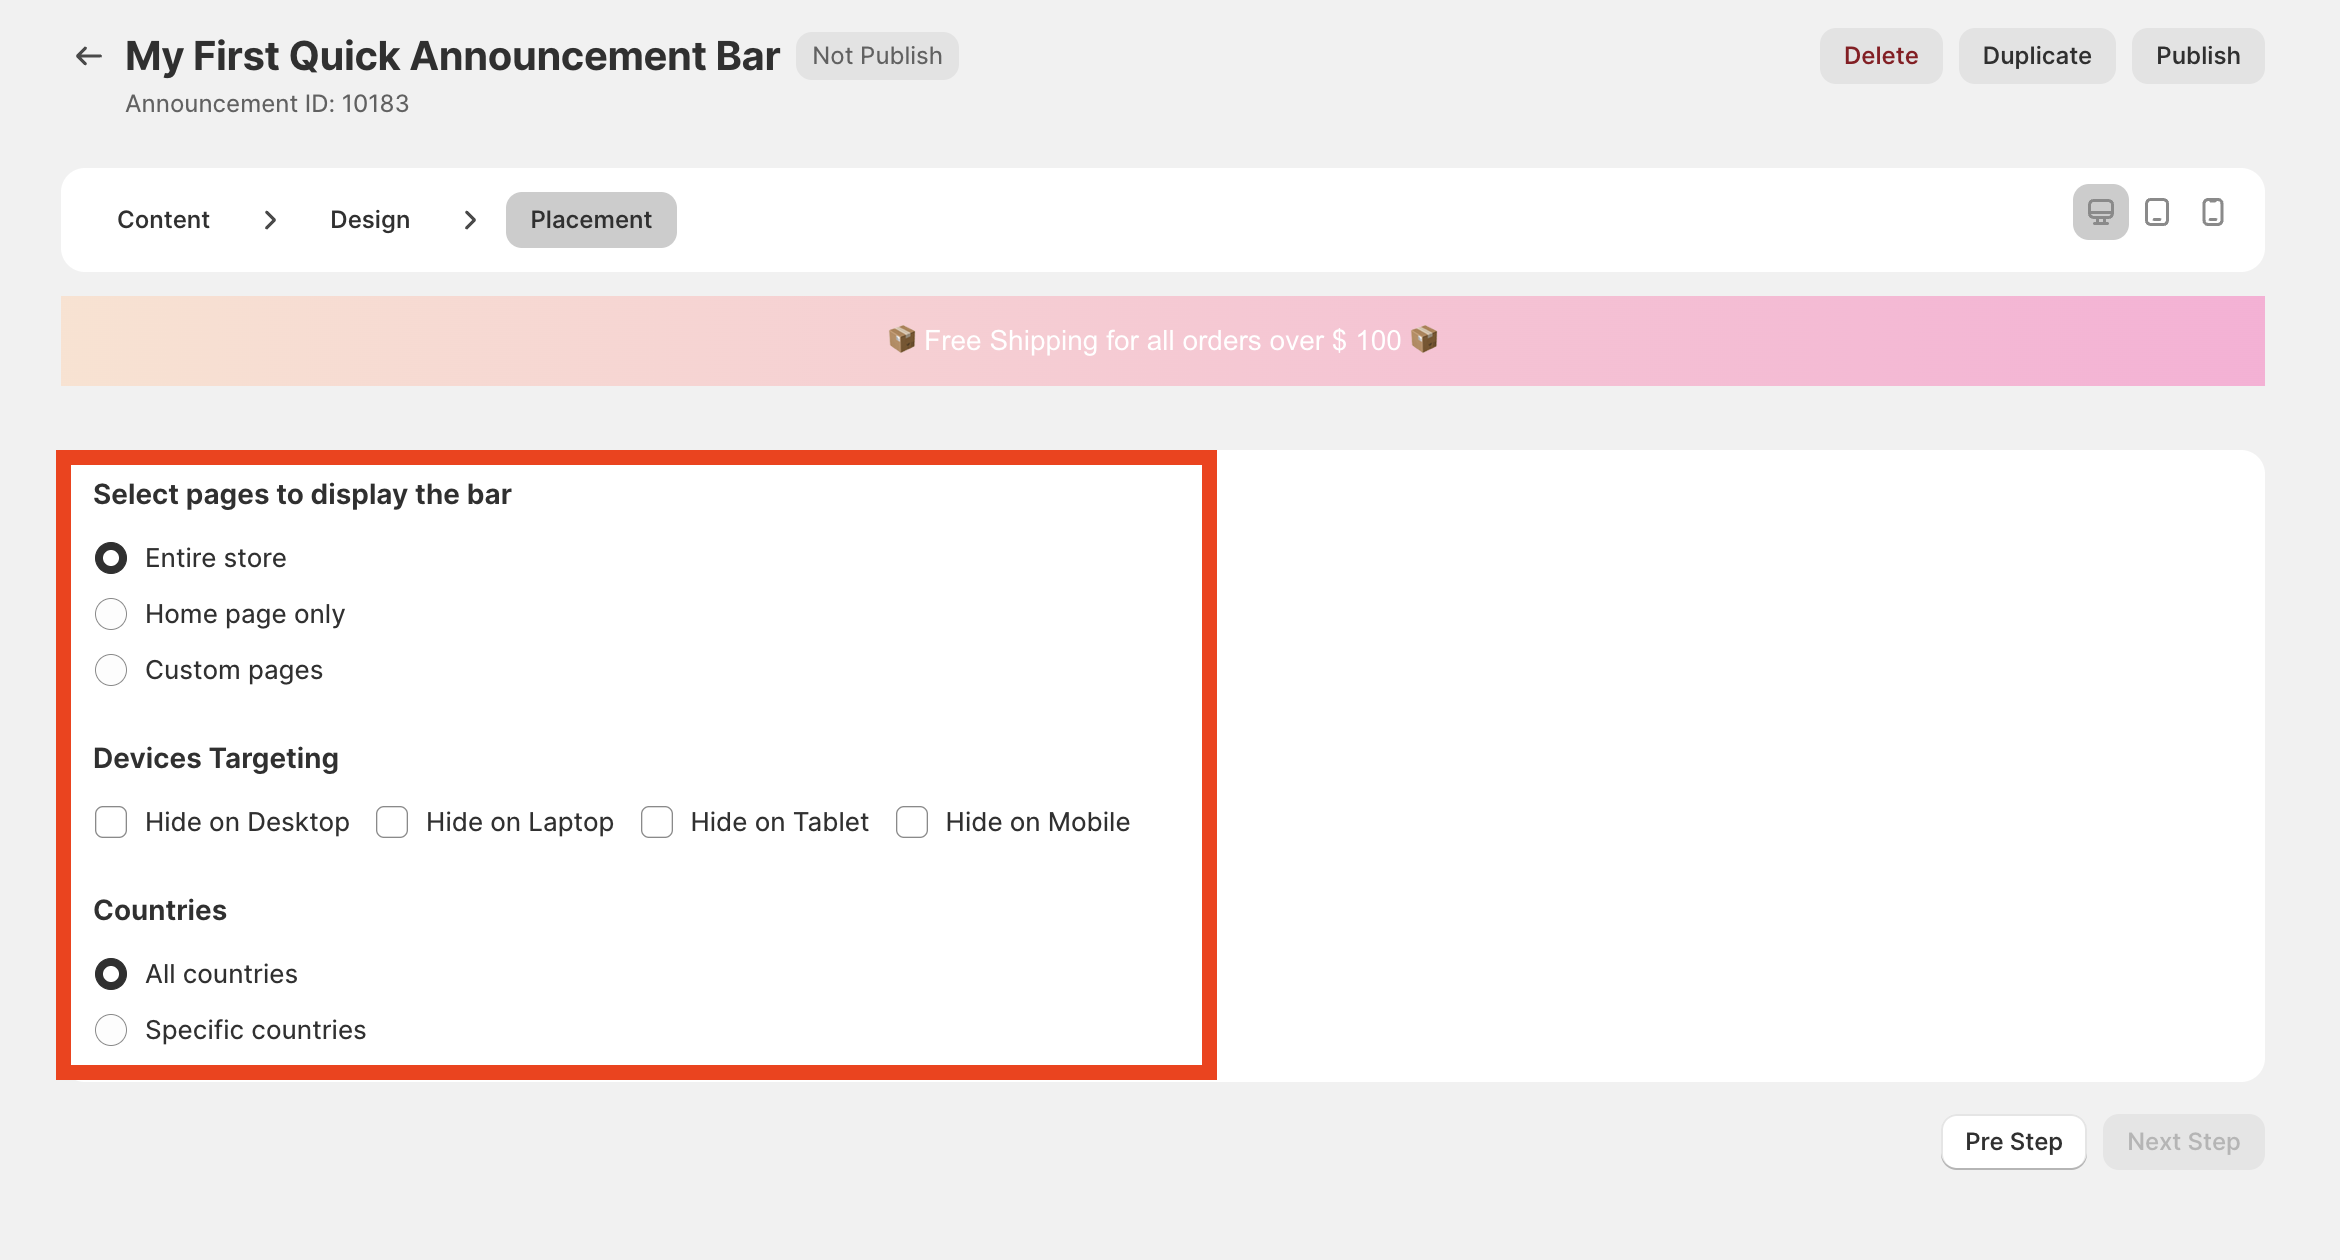Click chevron between Design and Placement
Viewport: 2340px width, 1260px height.
pyautogui.click(x=470, y=220)
